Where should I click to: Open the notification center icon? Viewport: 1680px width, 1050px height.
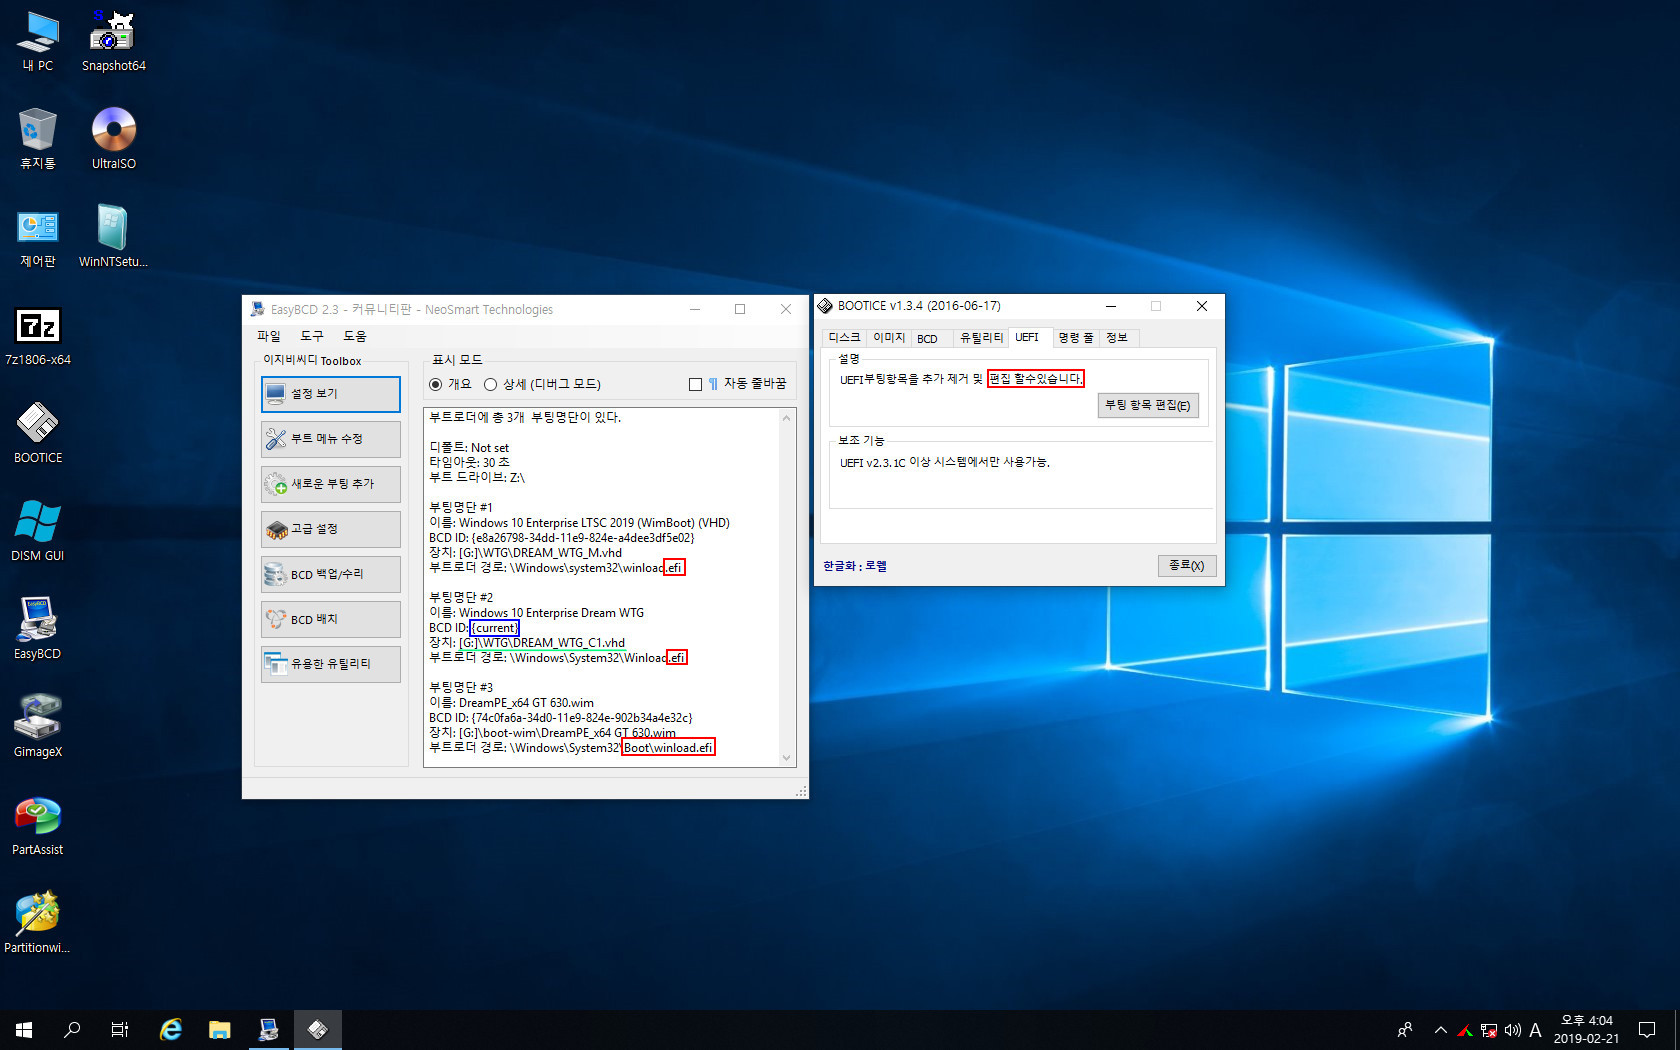[x=1647, y=1029]
